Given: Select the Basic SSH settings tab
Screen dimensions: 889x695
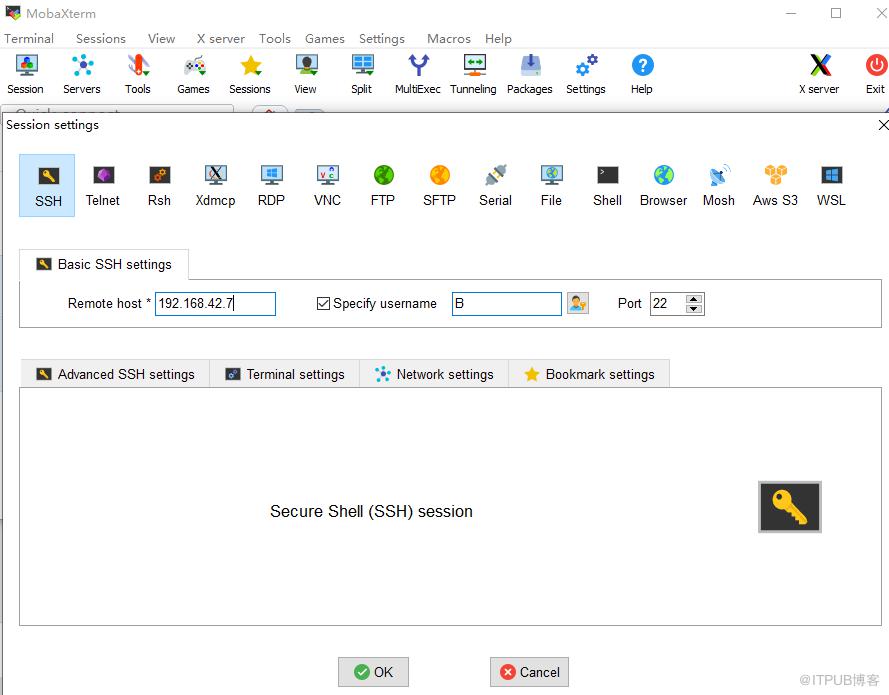Looking at the screenshot, I should point(104,264).
